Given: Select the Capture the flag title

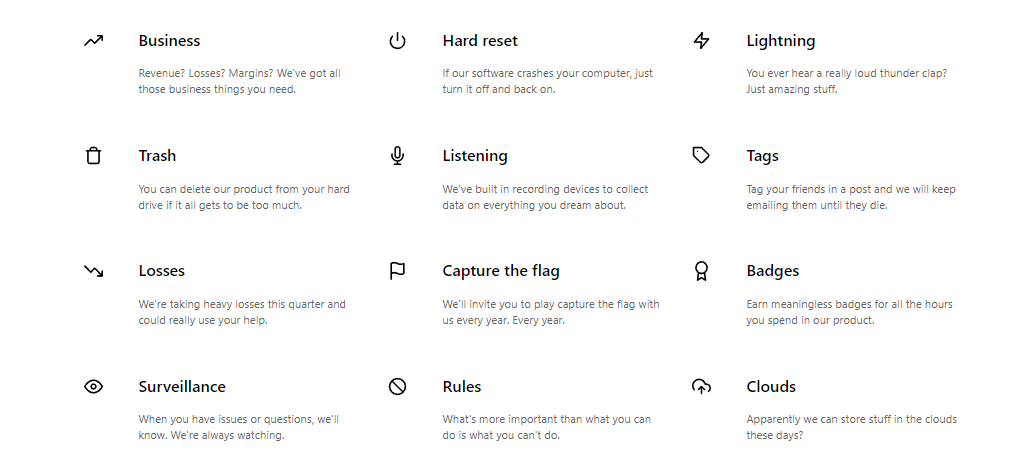Looking at the screenshot, I should point(501,271).
